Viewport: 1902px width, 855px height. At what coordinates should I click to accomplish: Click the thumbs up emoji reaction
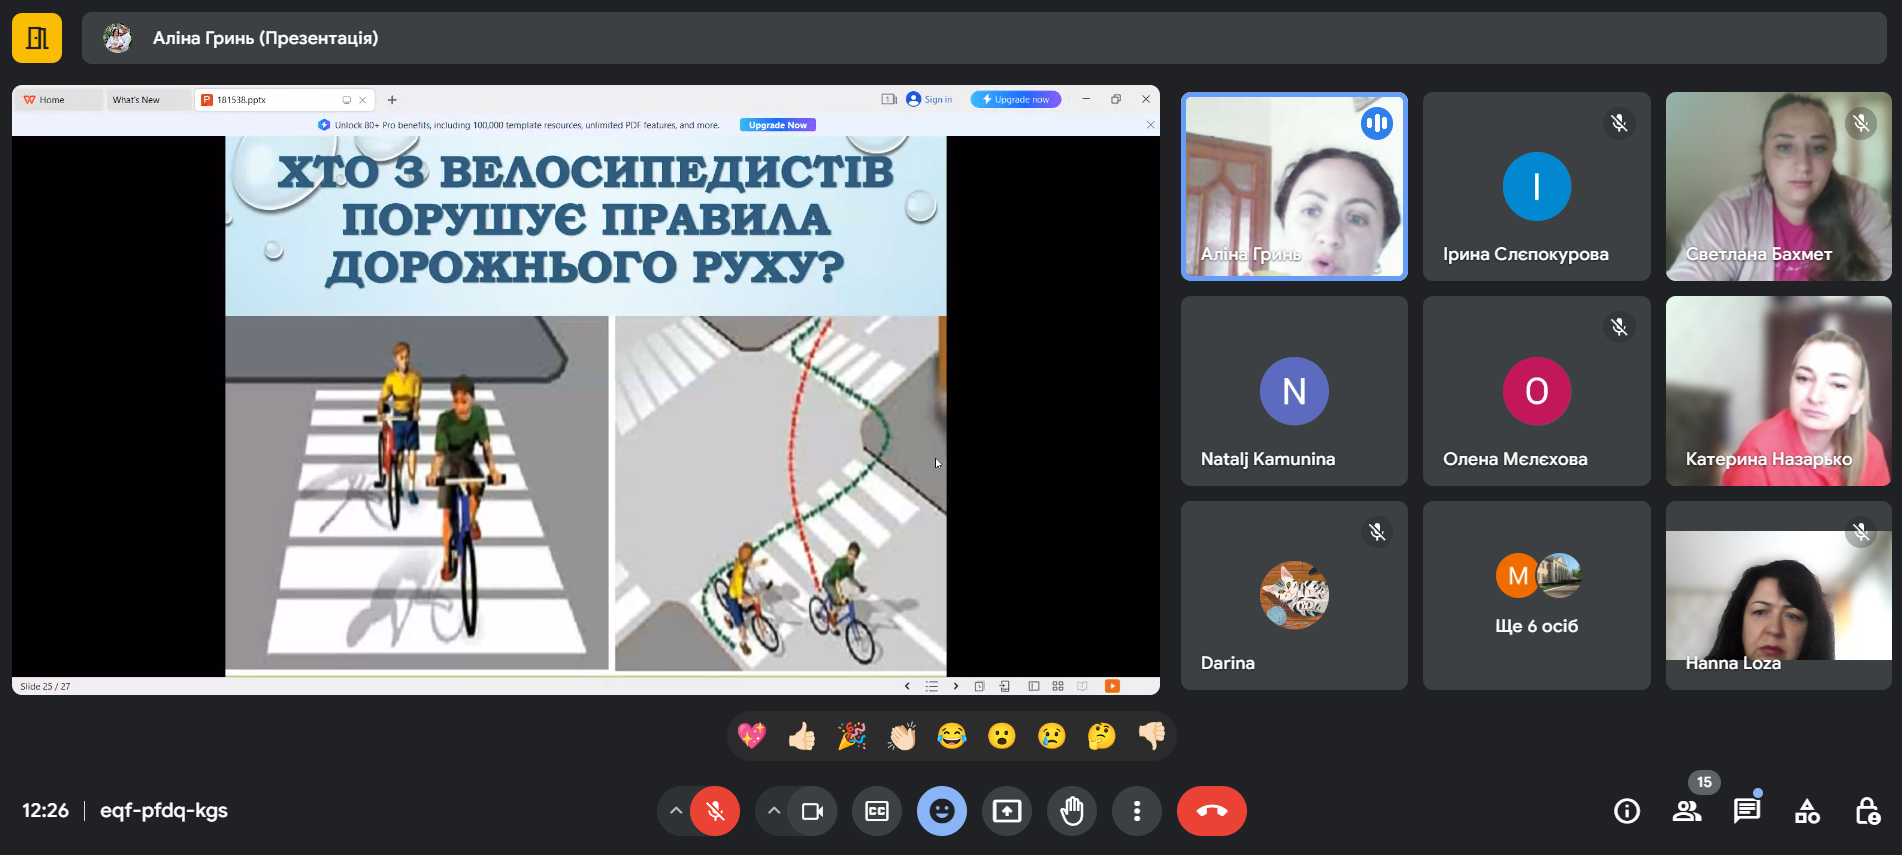point(801,737)
